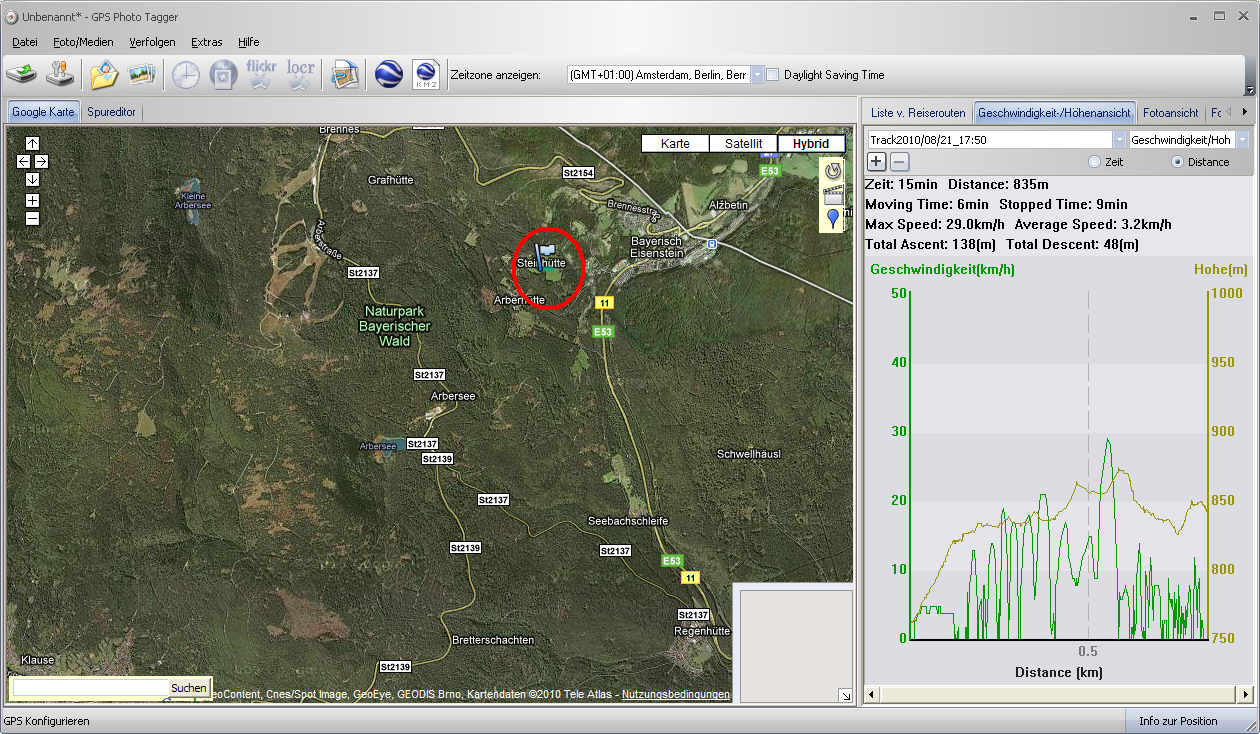Image resolution: width=1260 pixels, height=734 pixels.
Task: Click Info zur Position in status bar
Action: coord(1178,721)
